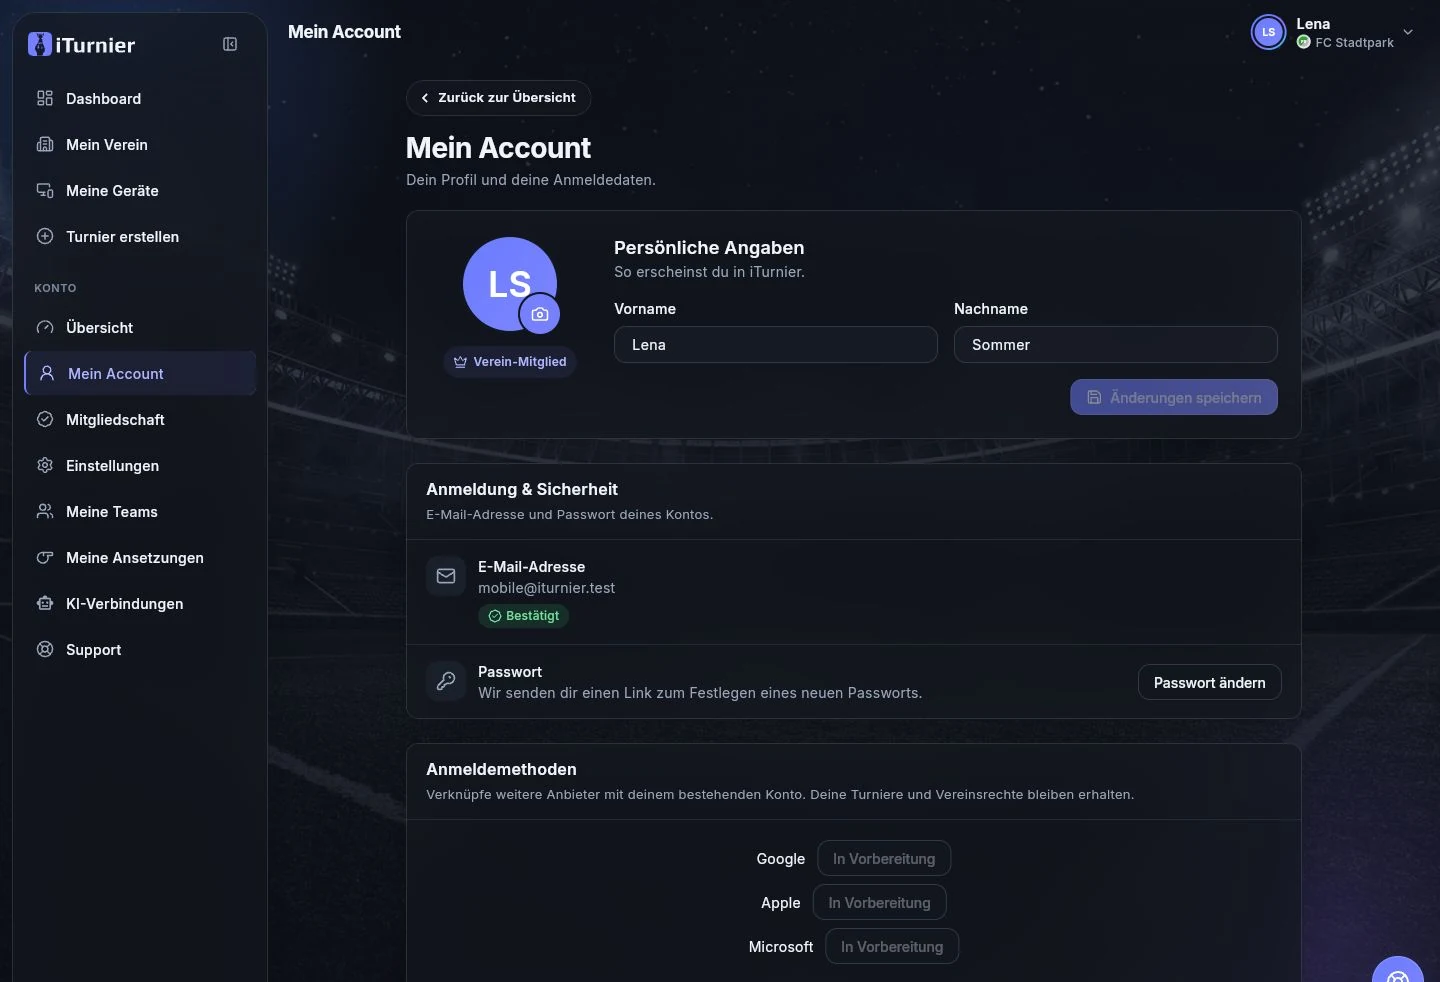The image size is (1440, 982).
Task: Click the iTurnier logo icon
Action: click(x=40, y=44)
